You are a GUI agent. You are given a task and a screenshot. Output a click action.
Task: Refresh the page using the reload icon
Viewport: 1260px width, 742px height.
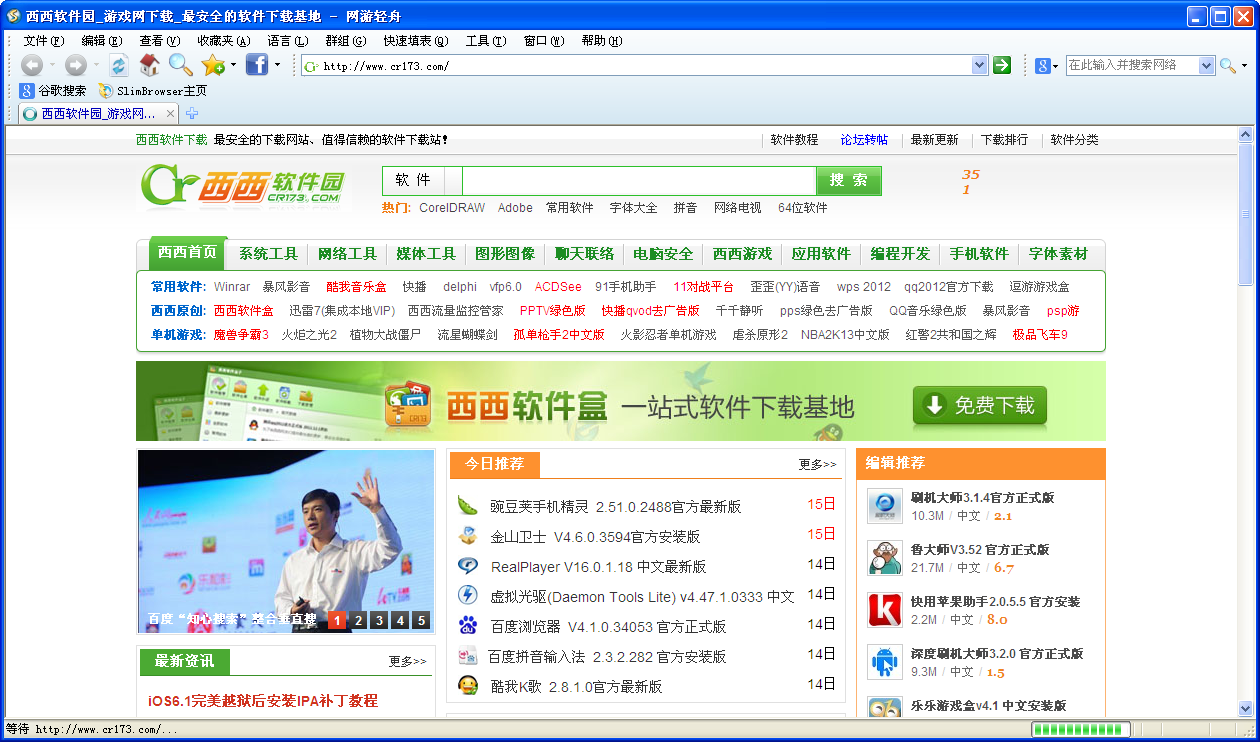pos(119,65)
